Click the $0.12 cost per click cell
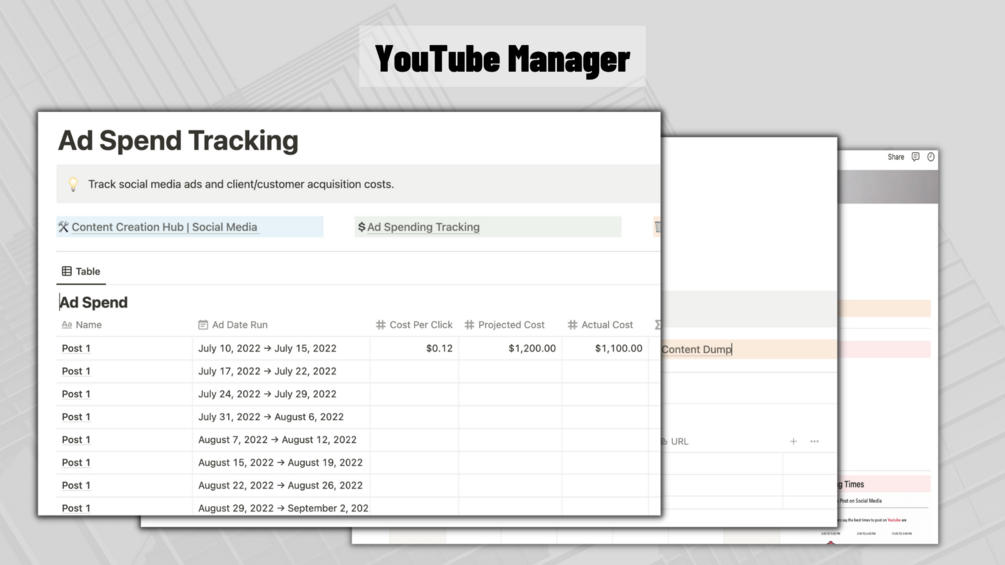Viewport: 1005px width, 565px height. (414, 348)
